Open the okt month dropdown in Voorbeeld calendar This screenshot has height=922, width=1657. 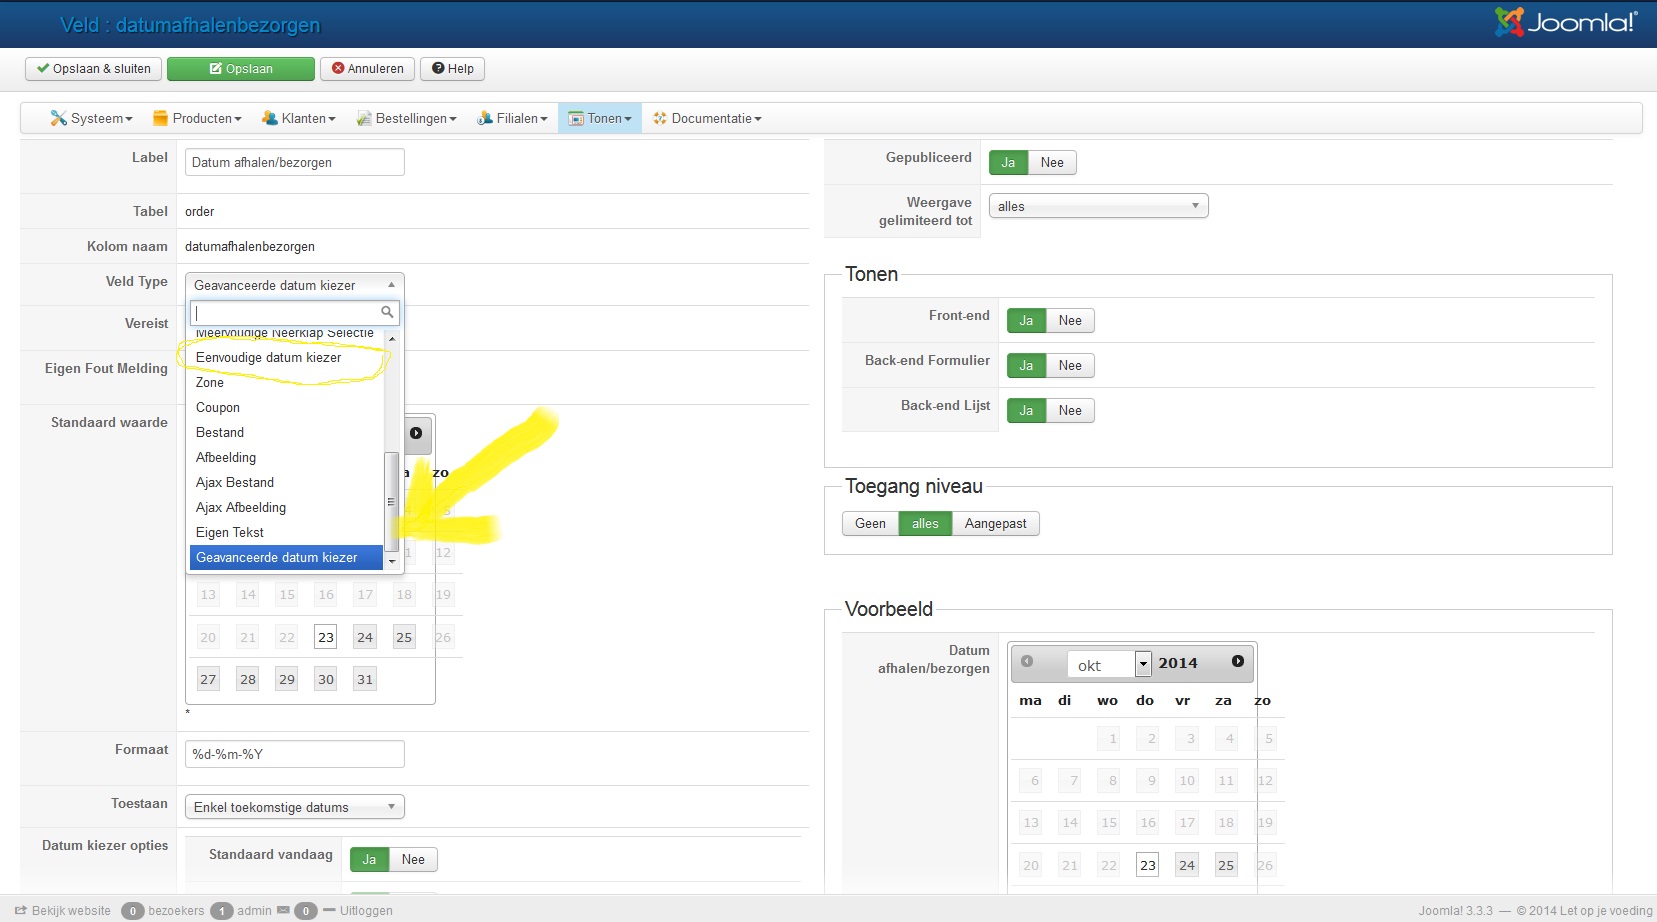point(1110,664)
